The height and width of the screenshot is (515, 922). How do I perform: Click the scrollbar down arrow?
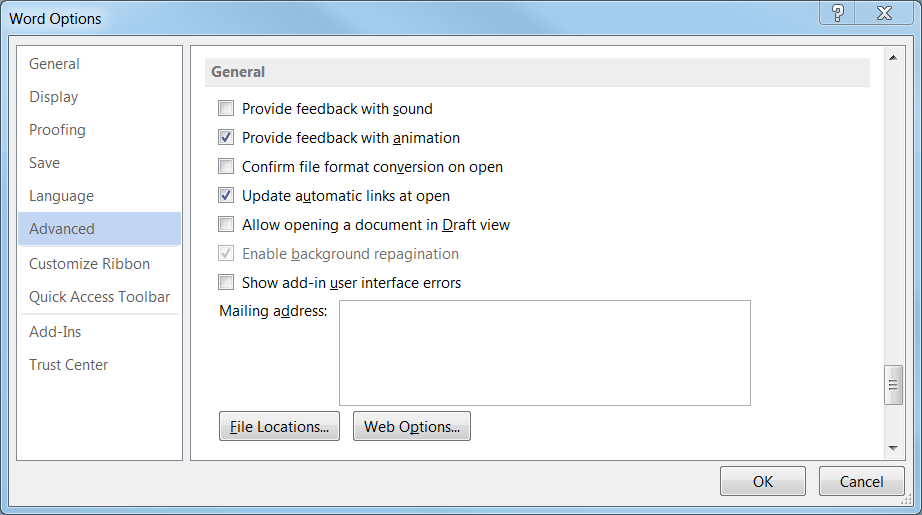click(893, 448)
